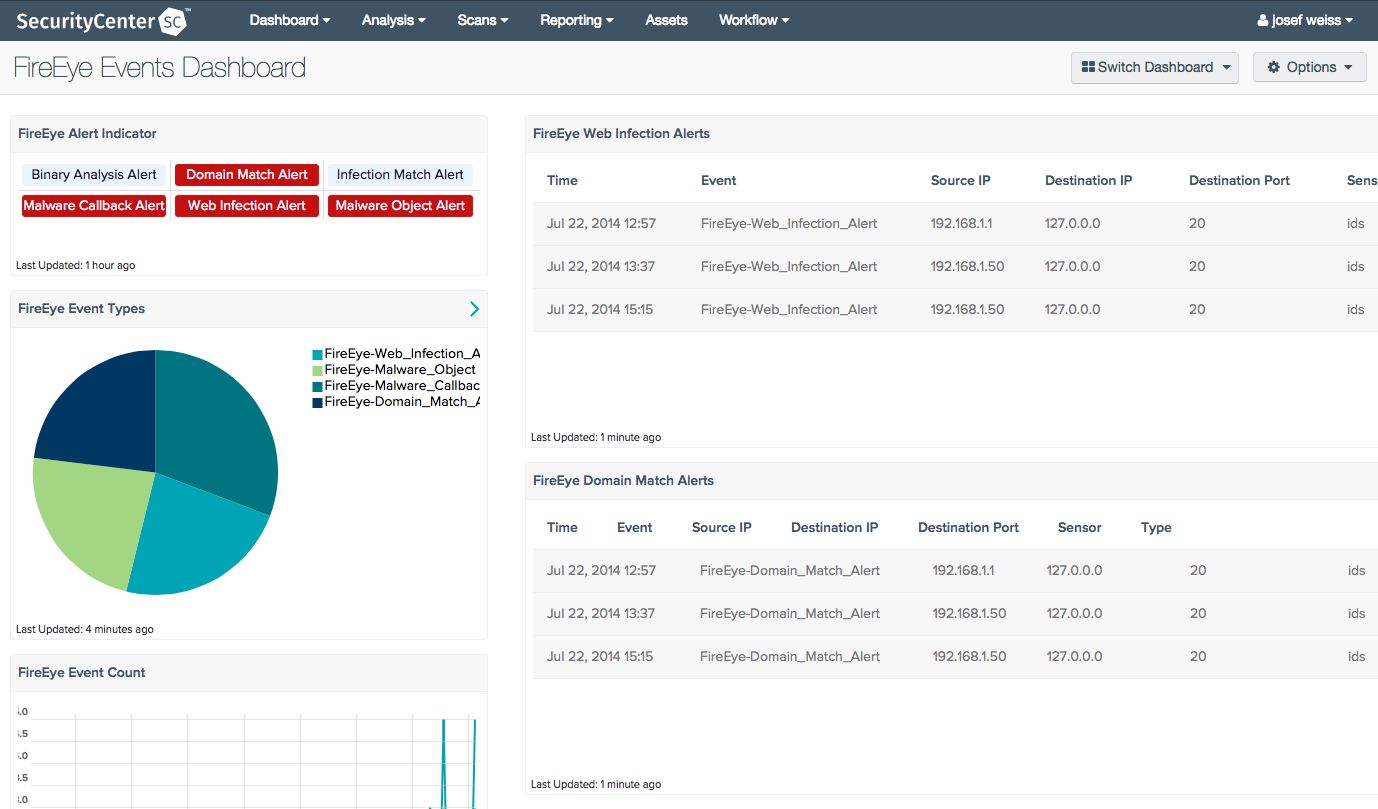Image resolution: width=1378 pixels, height=809 pixels.
Task: Click the Web Infection table Source IP header
Action: [x=960, y=181]
